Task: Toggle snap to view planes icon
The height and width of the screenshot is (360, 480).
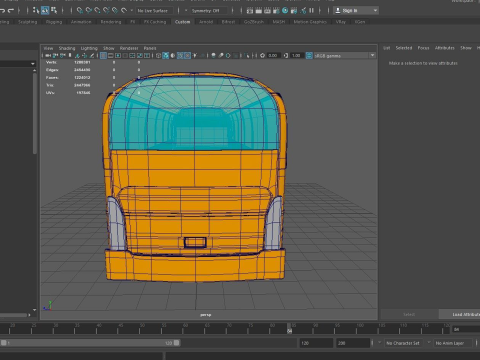Action: (115, 11)
